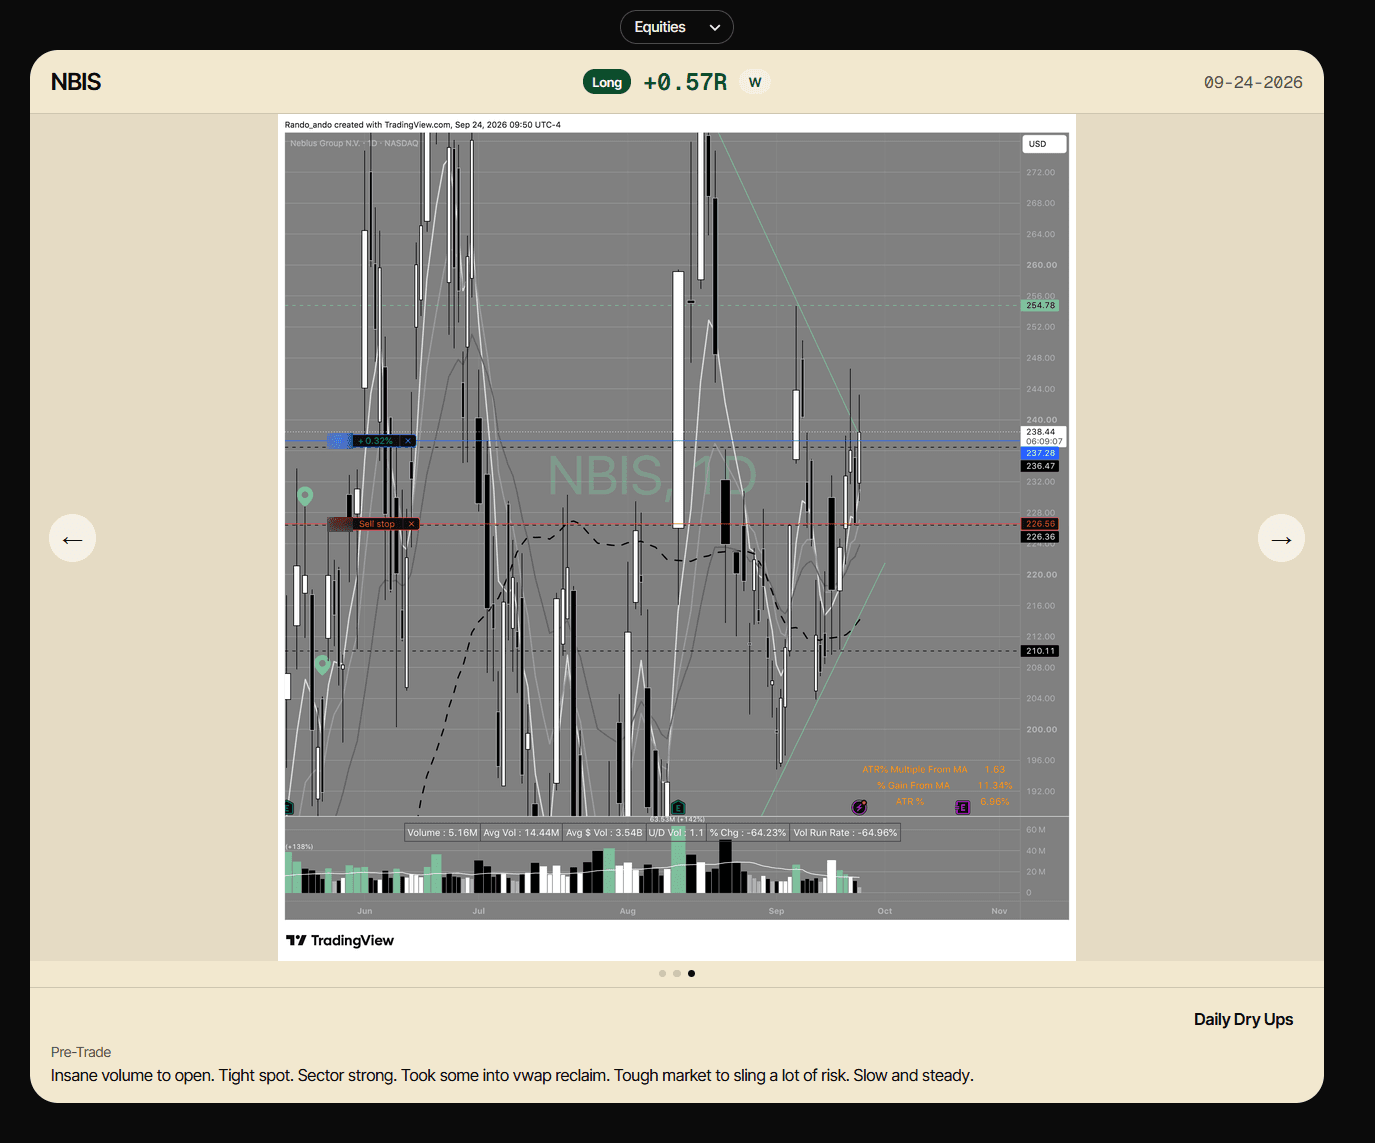Click the Pre-Trade section label

pos(81,1052)
